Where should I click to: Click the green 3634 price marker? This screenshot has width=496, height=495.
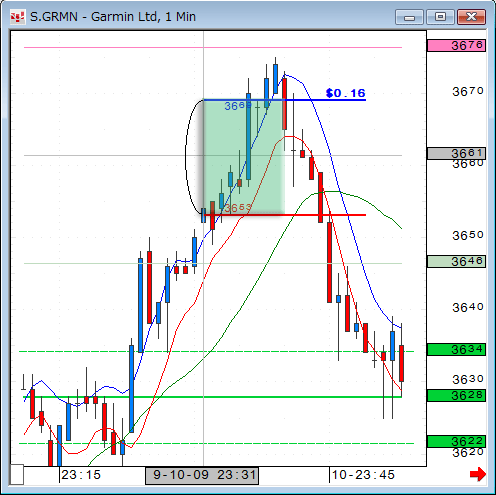click(x=456, y=349)
